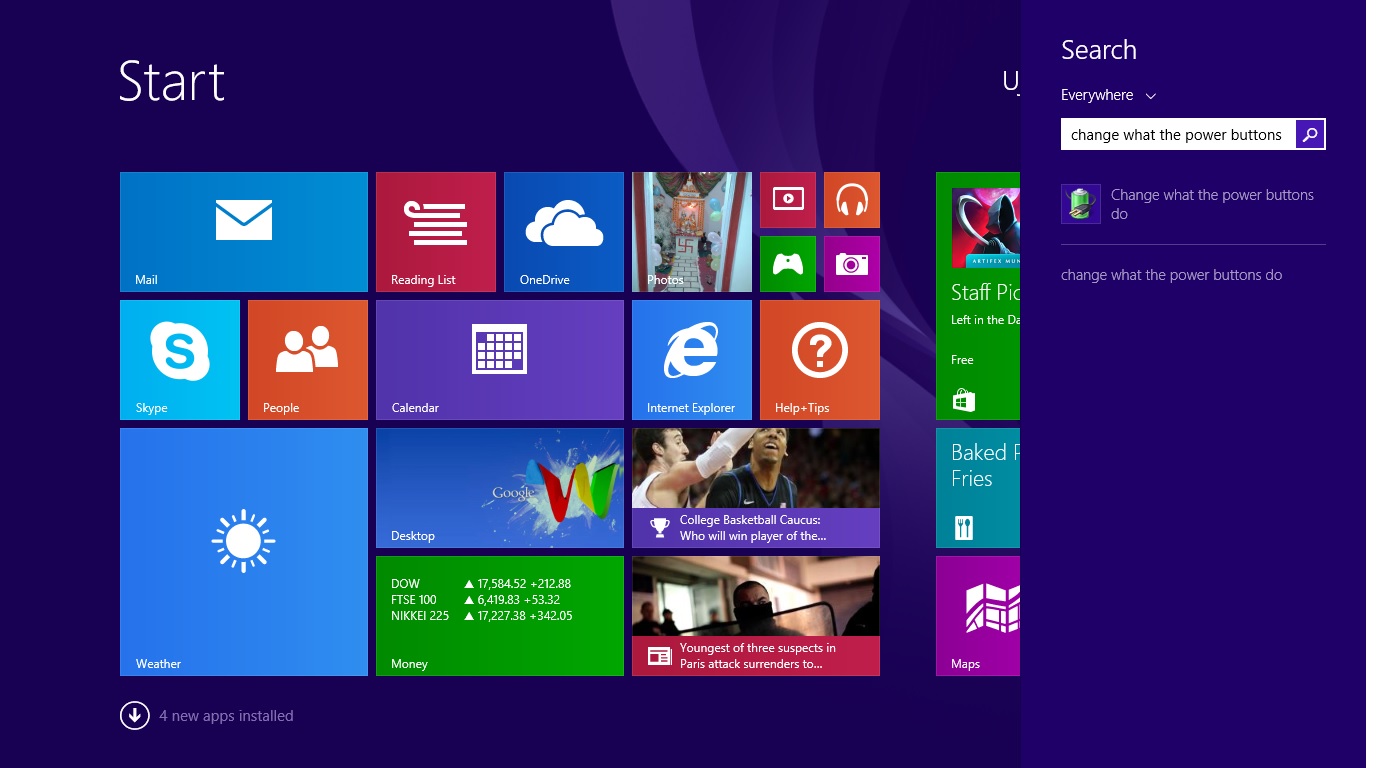Click the search magnifier button
This screenshot has height=768, width=1400.
coord(1310,134)
